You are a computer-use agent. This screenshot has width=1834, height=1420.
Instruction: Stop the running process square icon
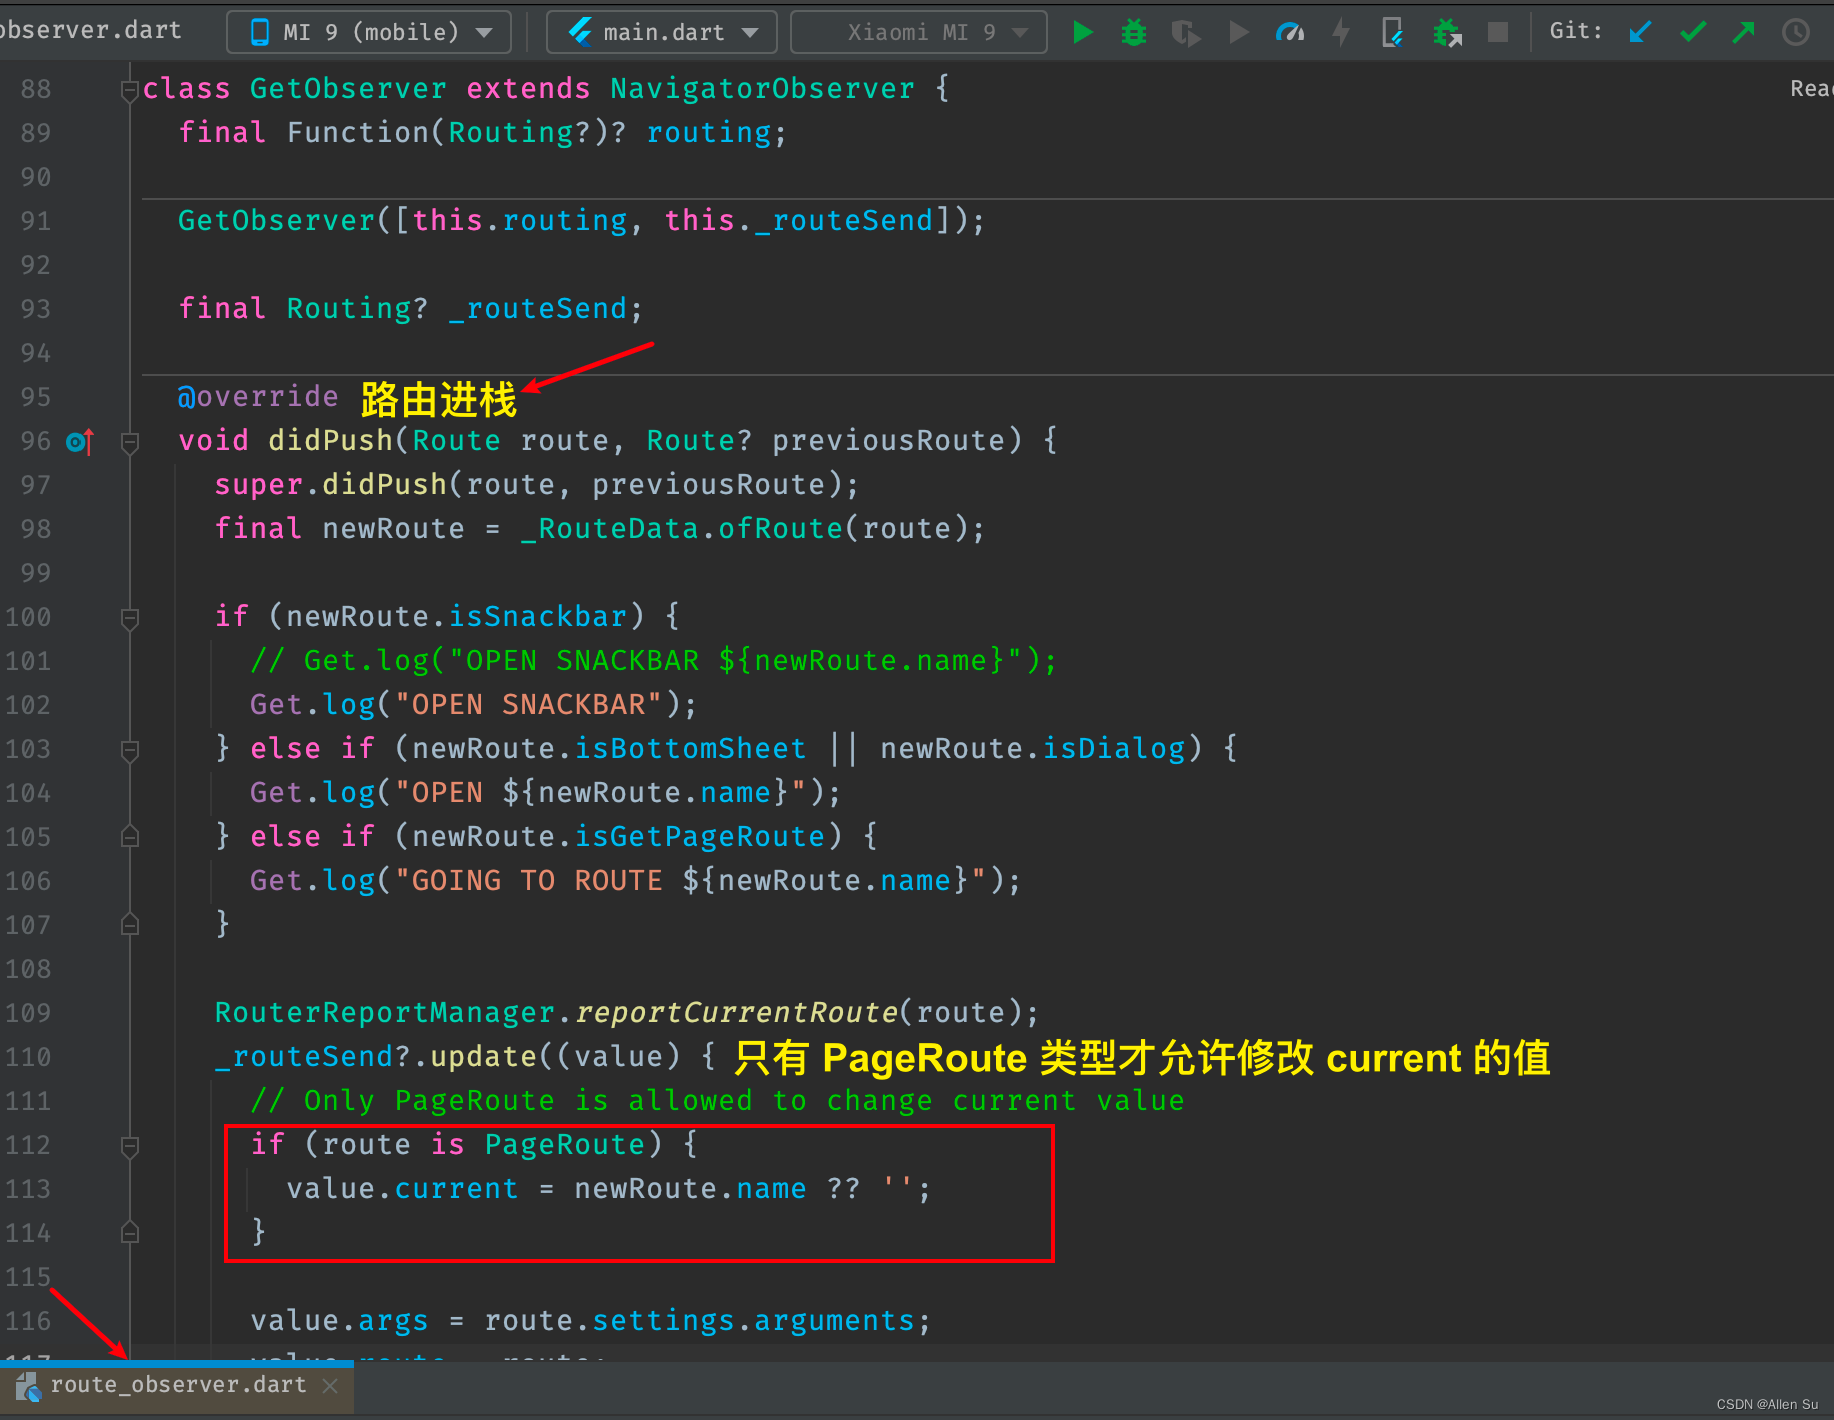(x=1498, y=32)
